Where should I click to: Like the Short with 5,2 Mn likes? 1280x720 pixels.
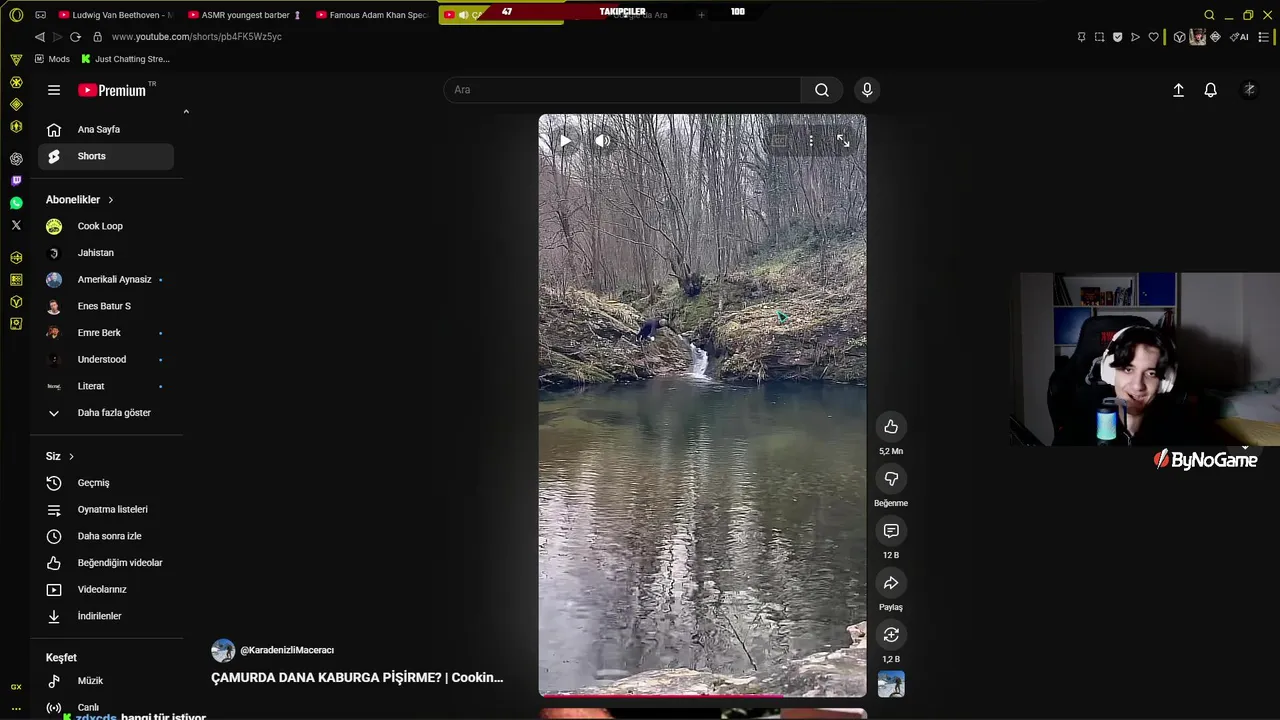(x=891, y=427)
